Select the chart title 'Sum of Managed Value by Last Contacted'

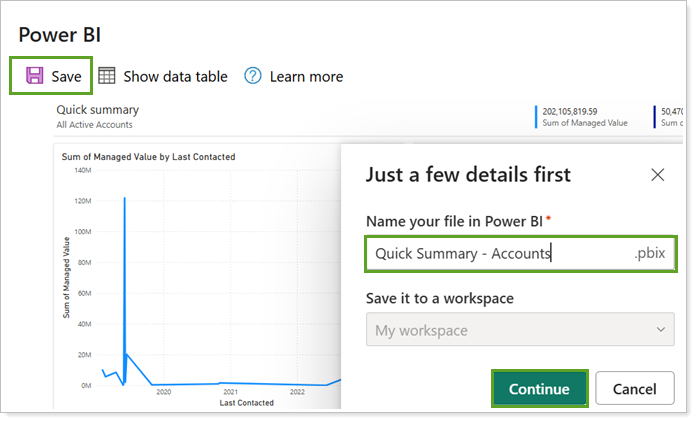tap(148, 157)
